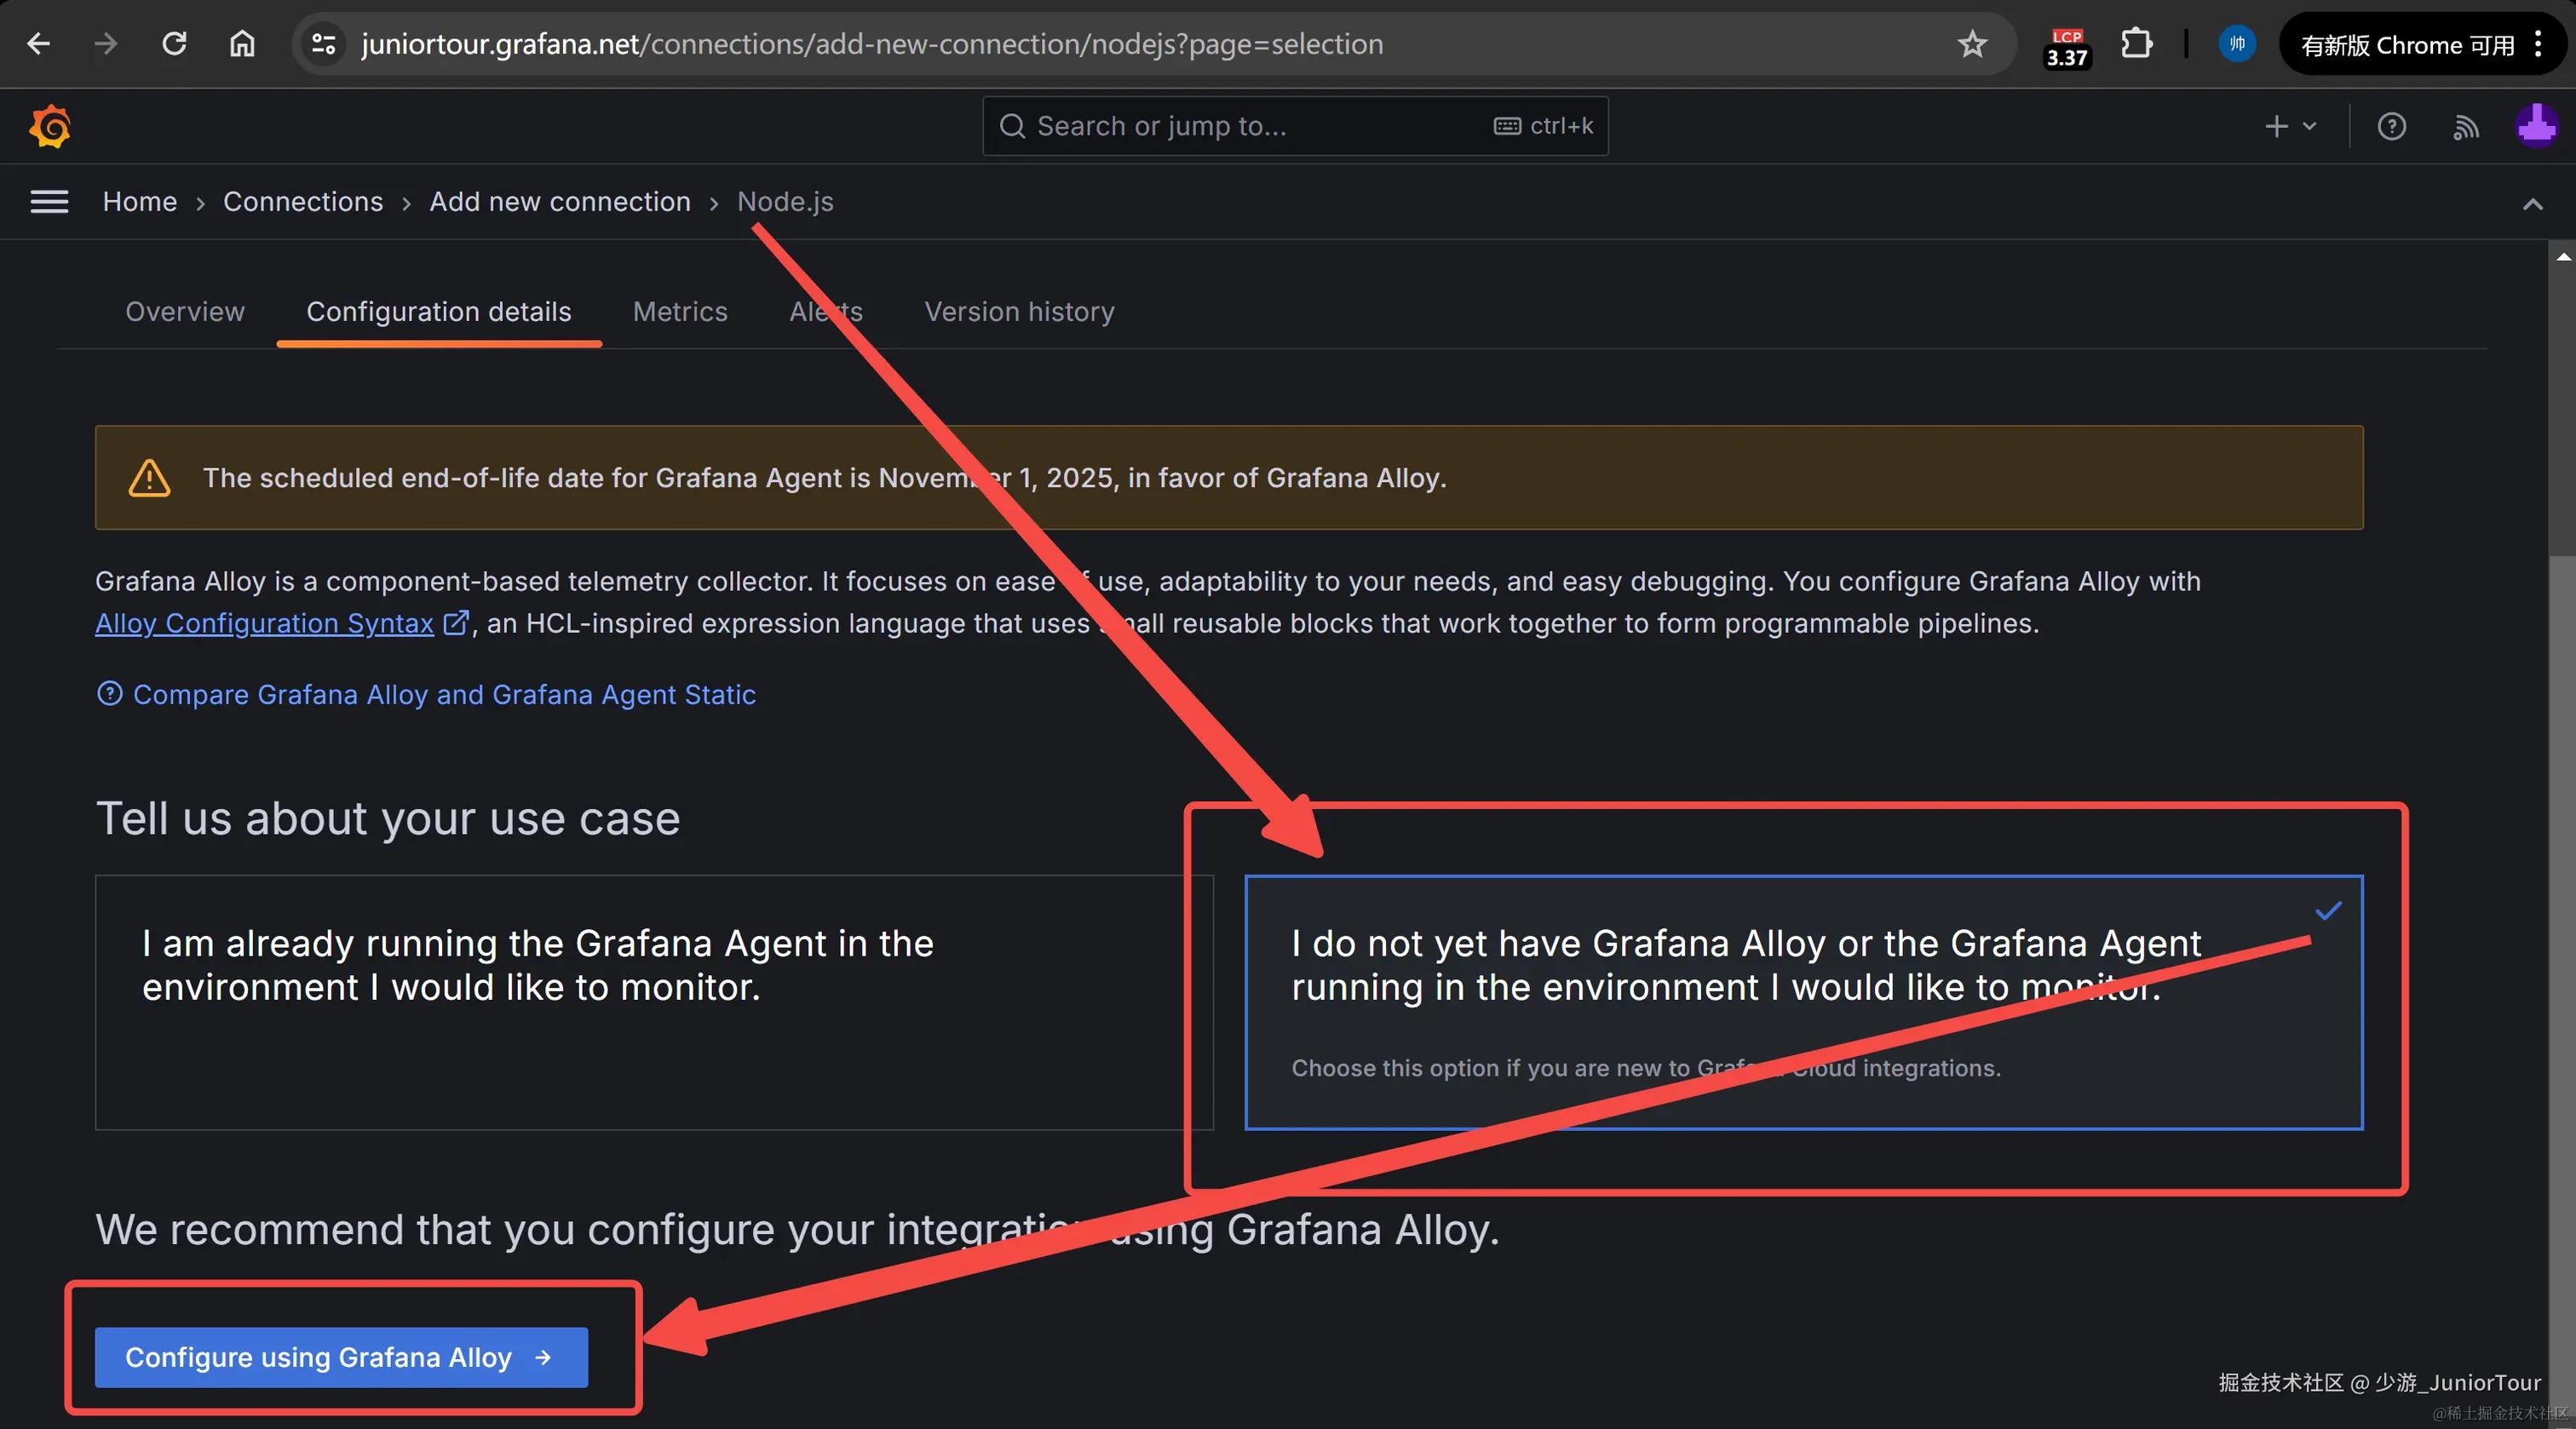Click Configure using Grafana Alloy button
The width and height of the screenshot is (2576, 1429).
coord(341,1357)
